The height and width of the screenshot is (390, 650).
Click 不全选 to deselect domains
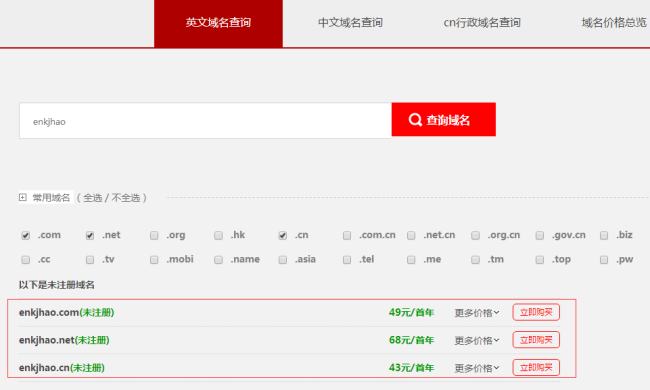(x=126, y=198)
